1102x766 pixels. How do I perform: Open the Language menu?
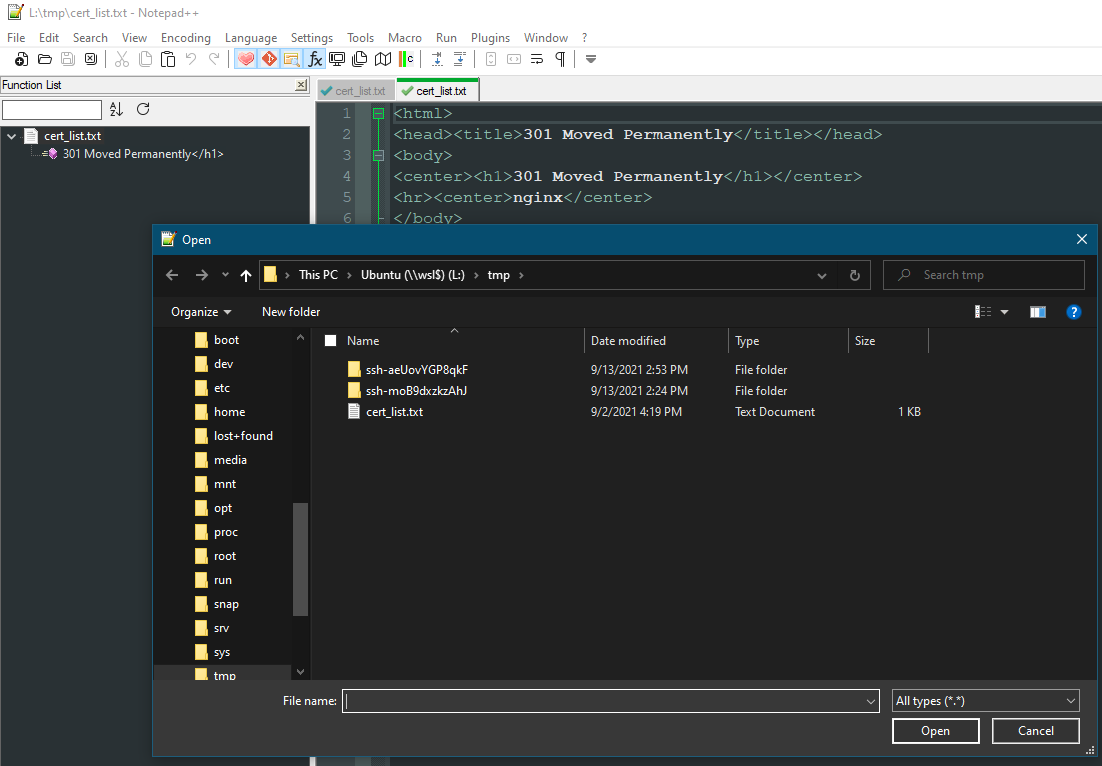pyautogui.click(x=251, y=38)
